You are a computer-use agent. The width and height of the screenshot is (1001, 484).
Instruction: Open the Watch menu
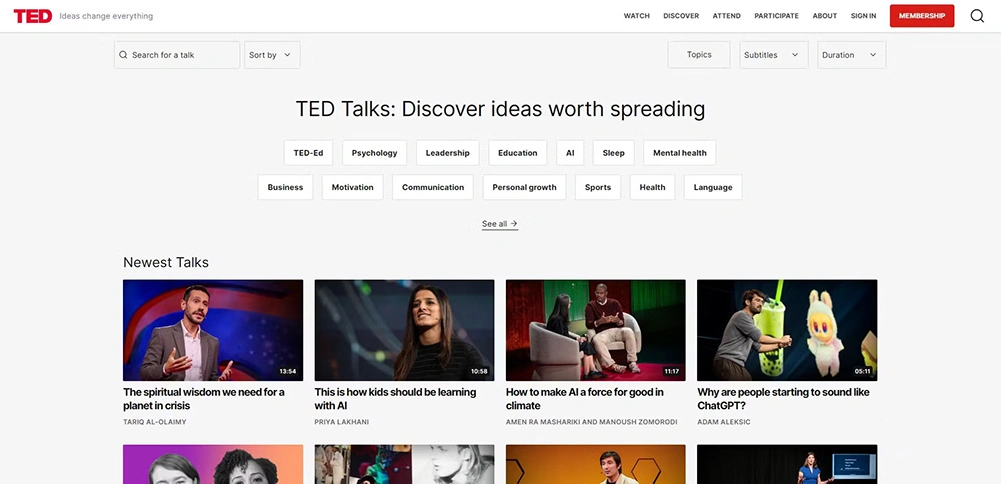pos(636,16)
